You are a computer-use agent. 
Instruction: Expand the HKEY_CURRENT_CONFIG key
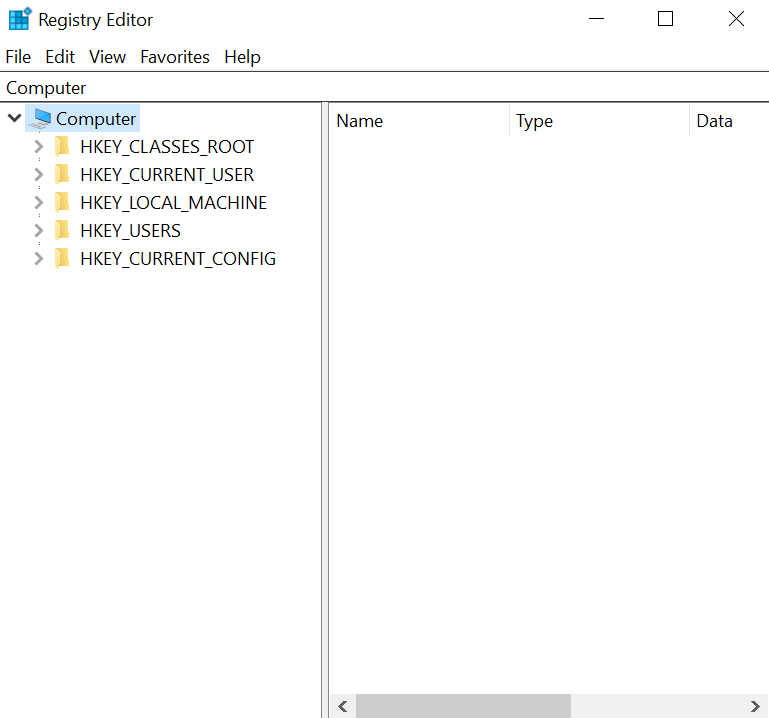point(39,258)
